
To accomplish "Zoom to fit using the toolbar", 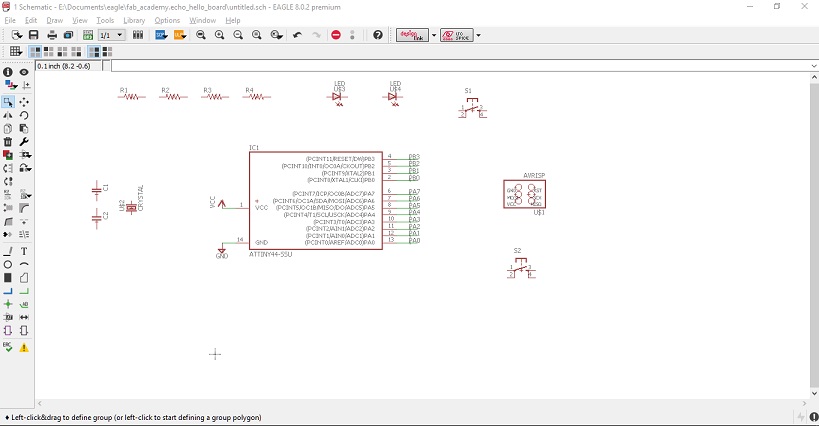I will [x=201, y=35].
